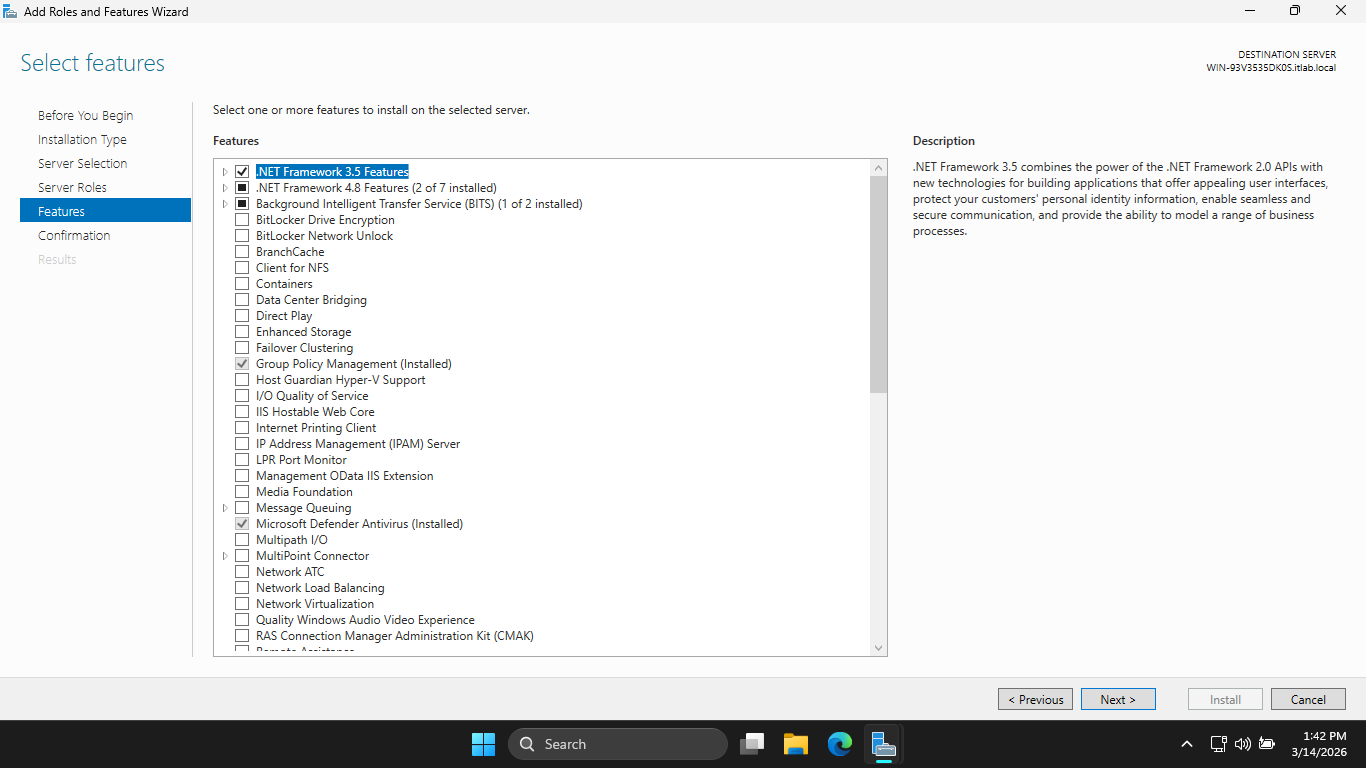Expand the Message Queuing tree node
Viewport: 1366px width, 768px height.
(225, 508)
